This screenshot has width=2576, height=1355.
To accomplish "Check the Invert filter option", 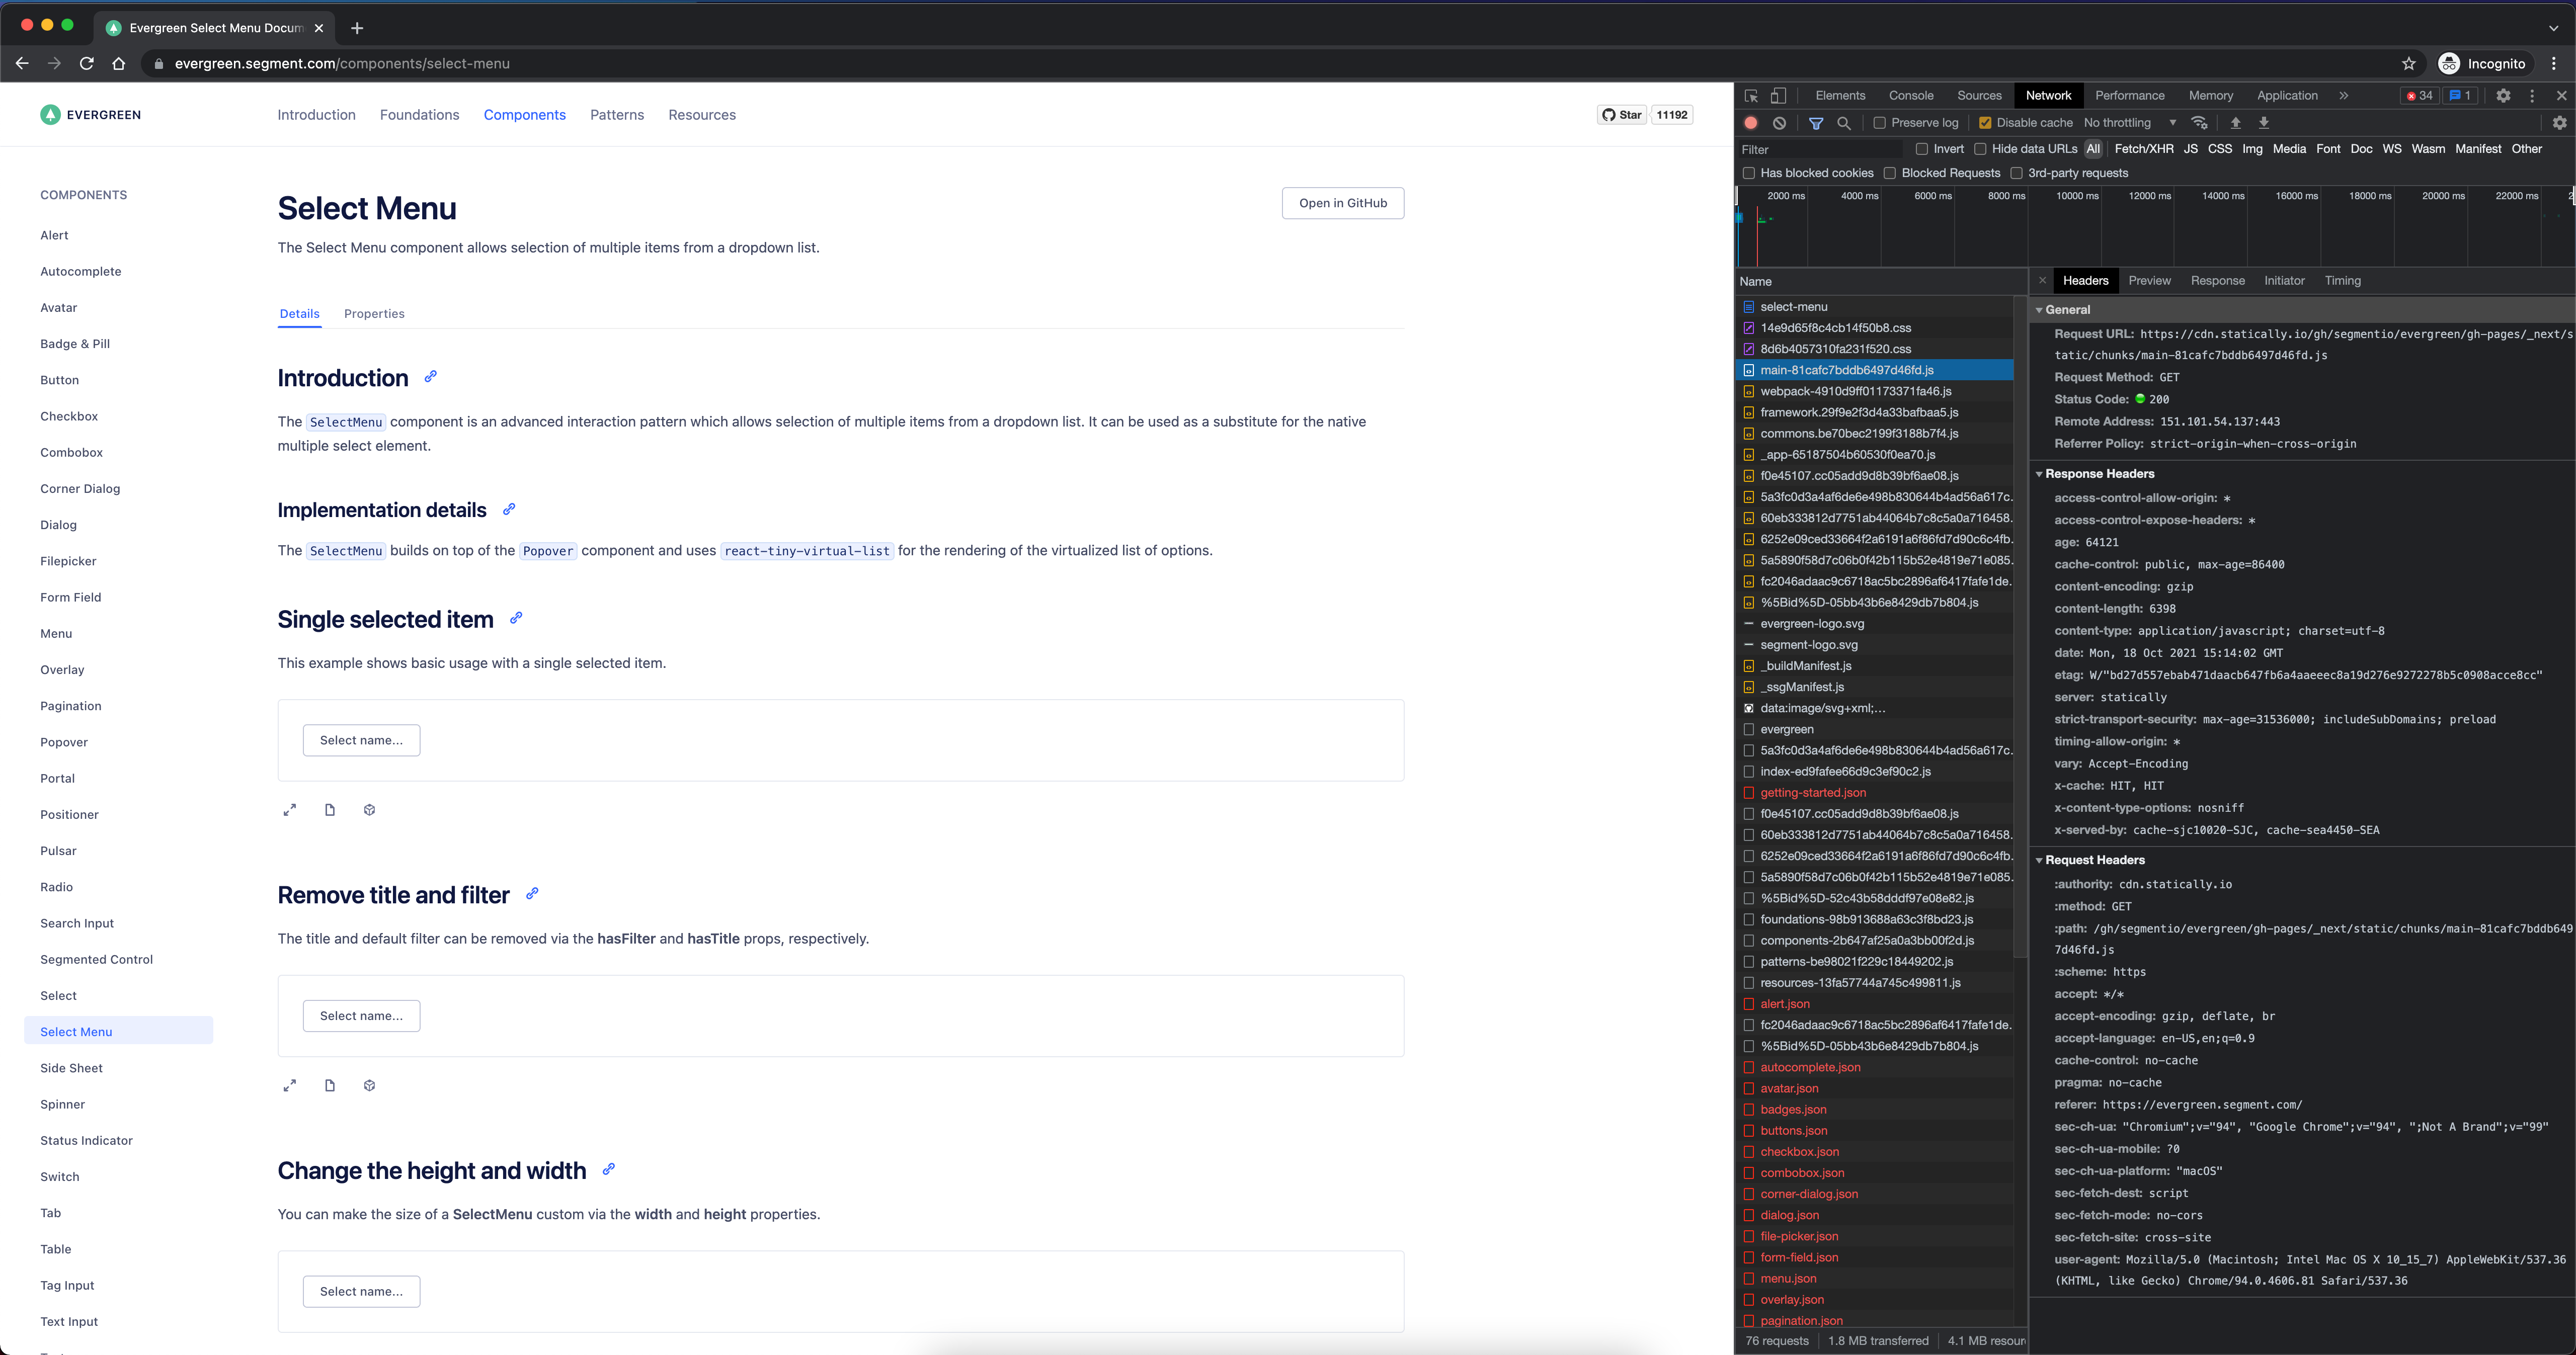I will (1922, 148).
